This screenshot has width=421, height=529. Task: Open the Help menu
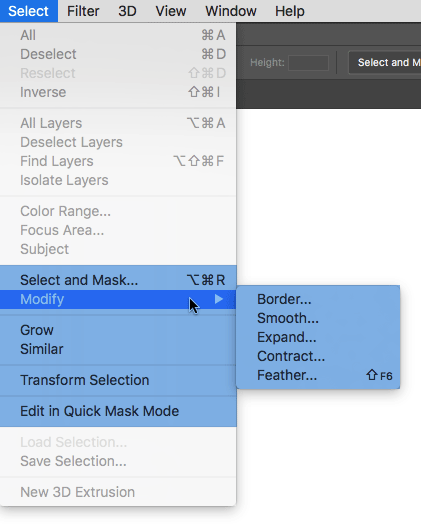pyautogui.click(x=289, y=11)
